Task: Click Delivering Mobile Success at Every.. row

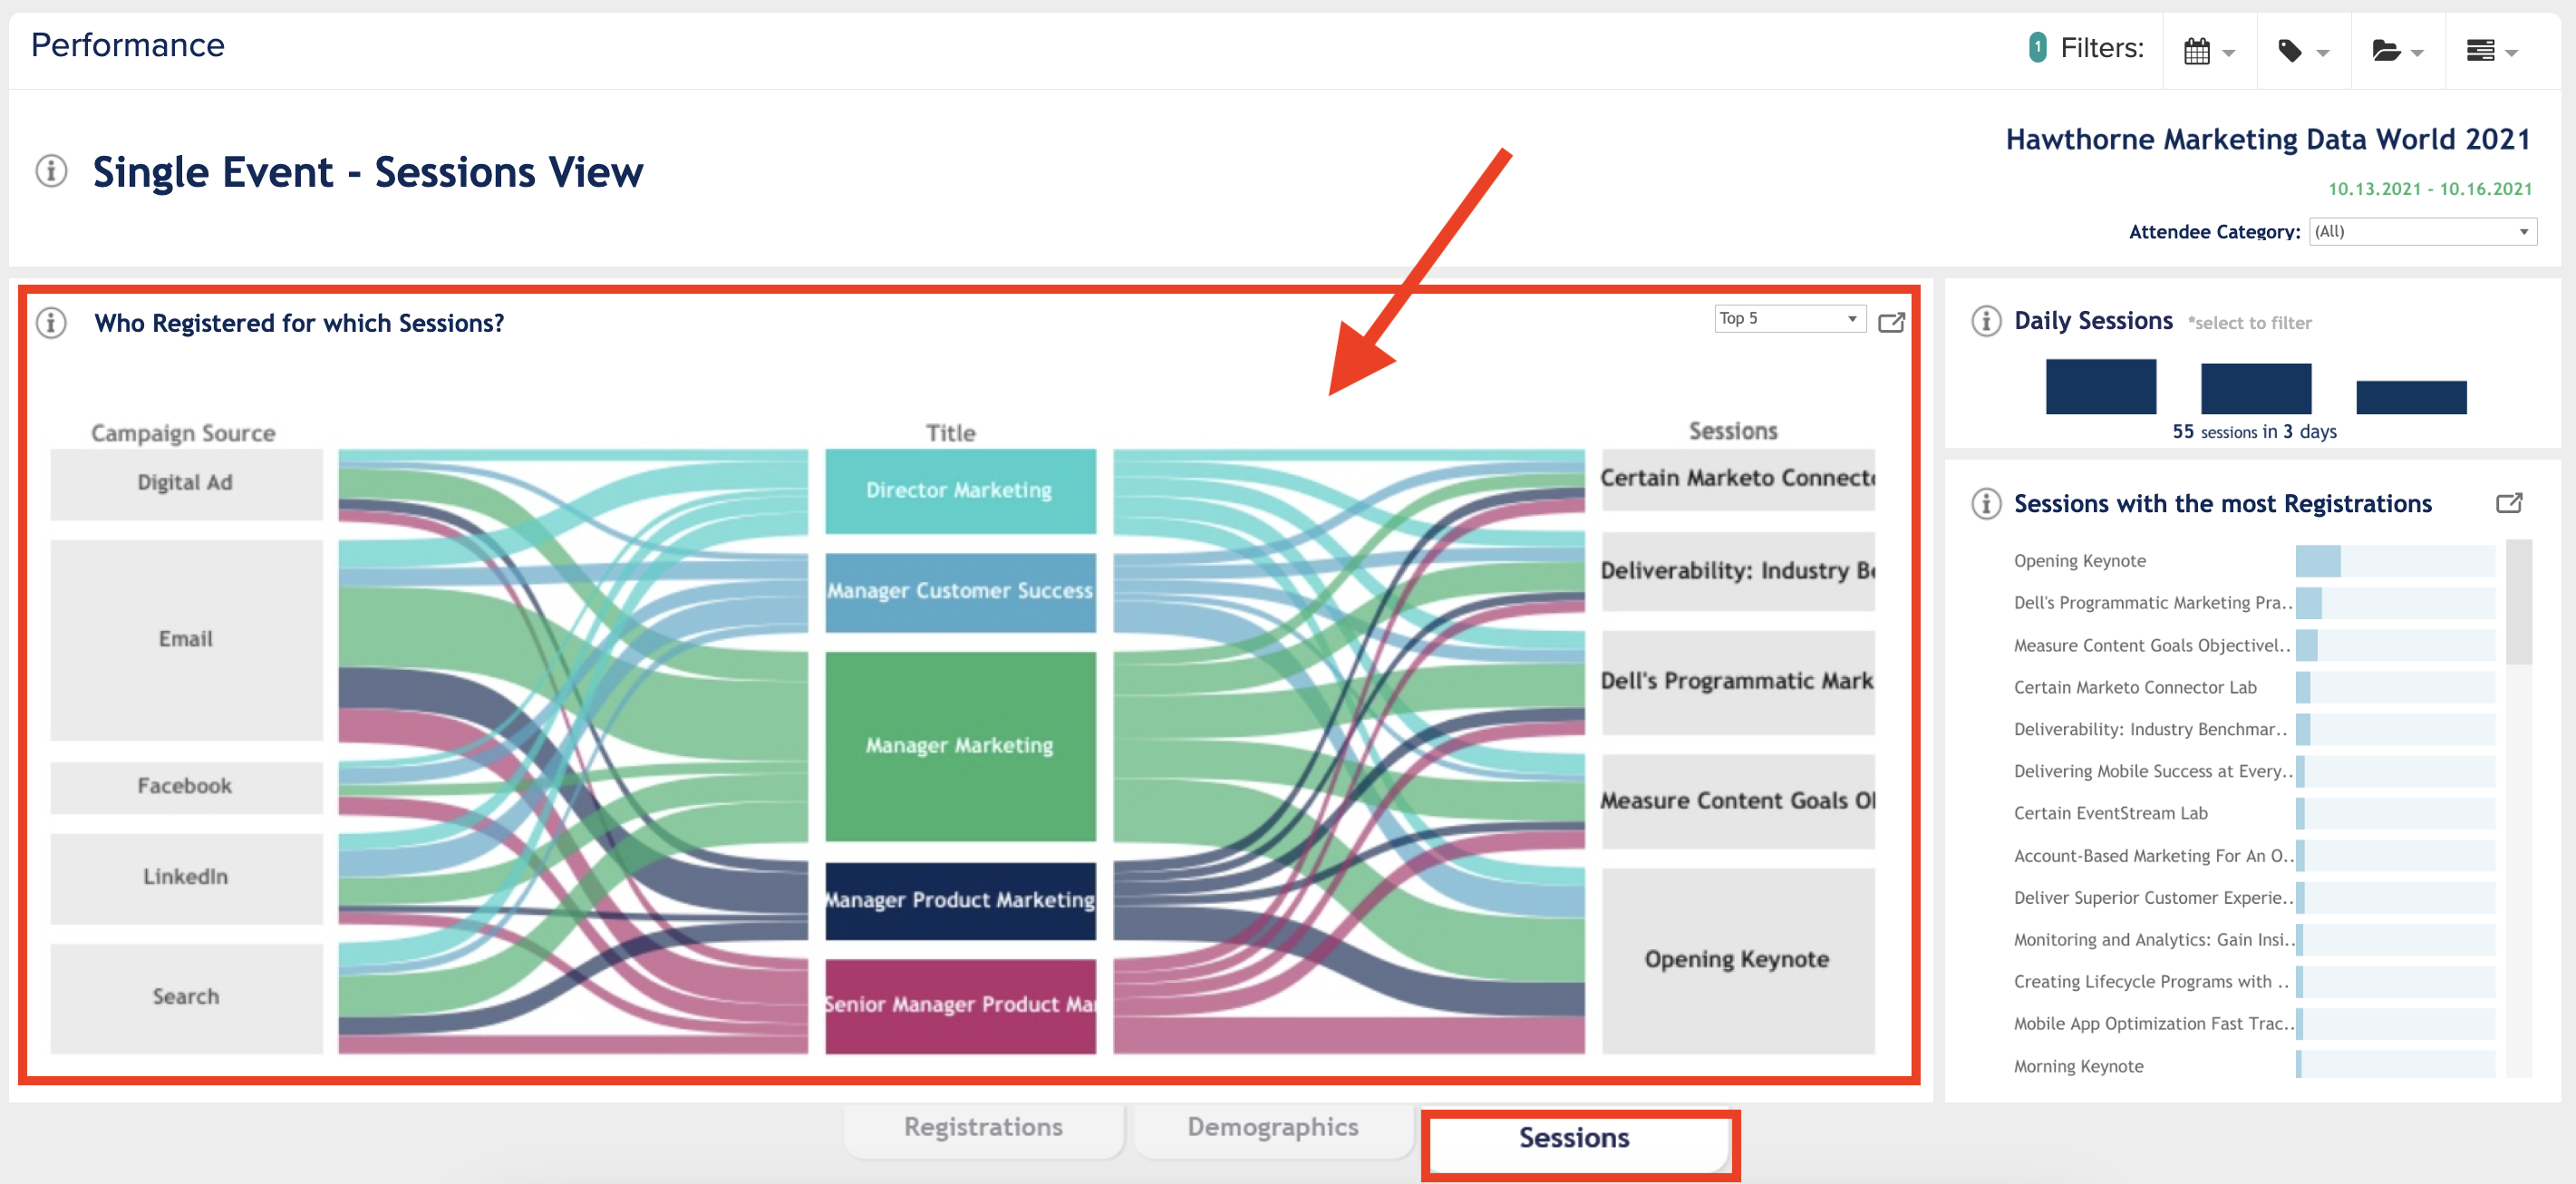Action: click(2253, 771)
